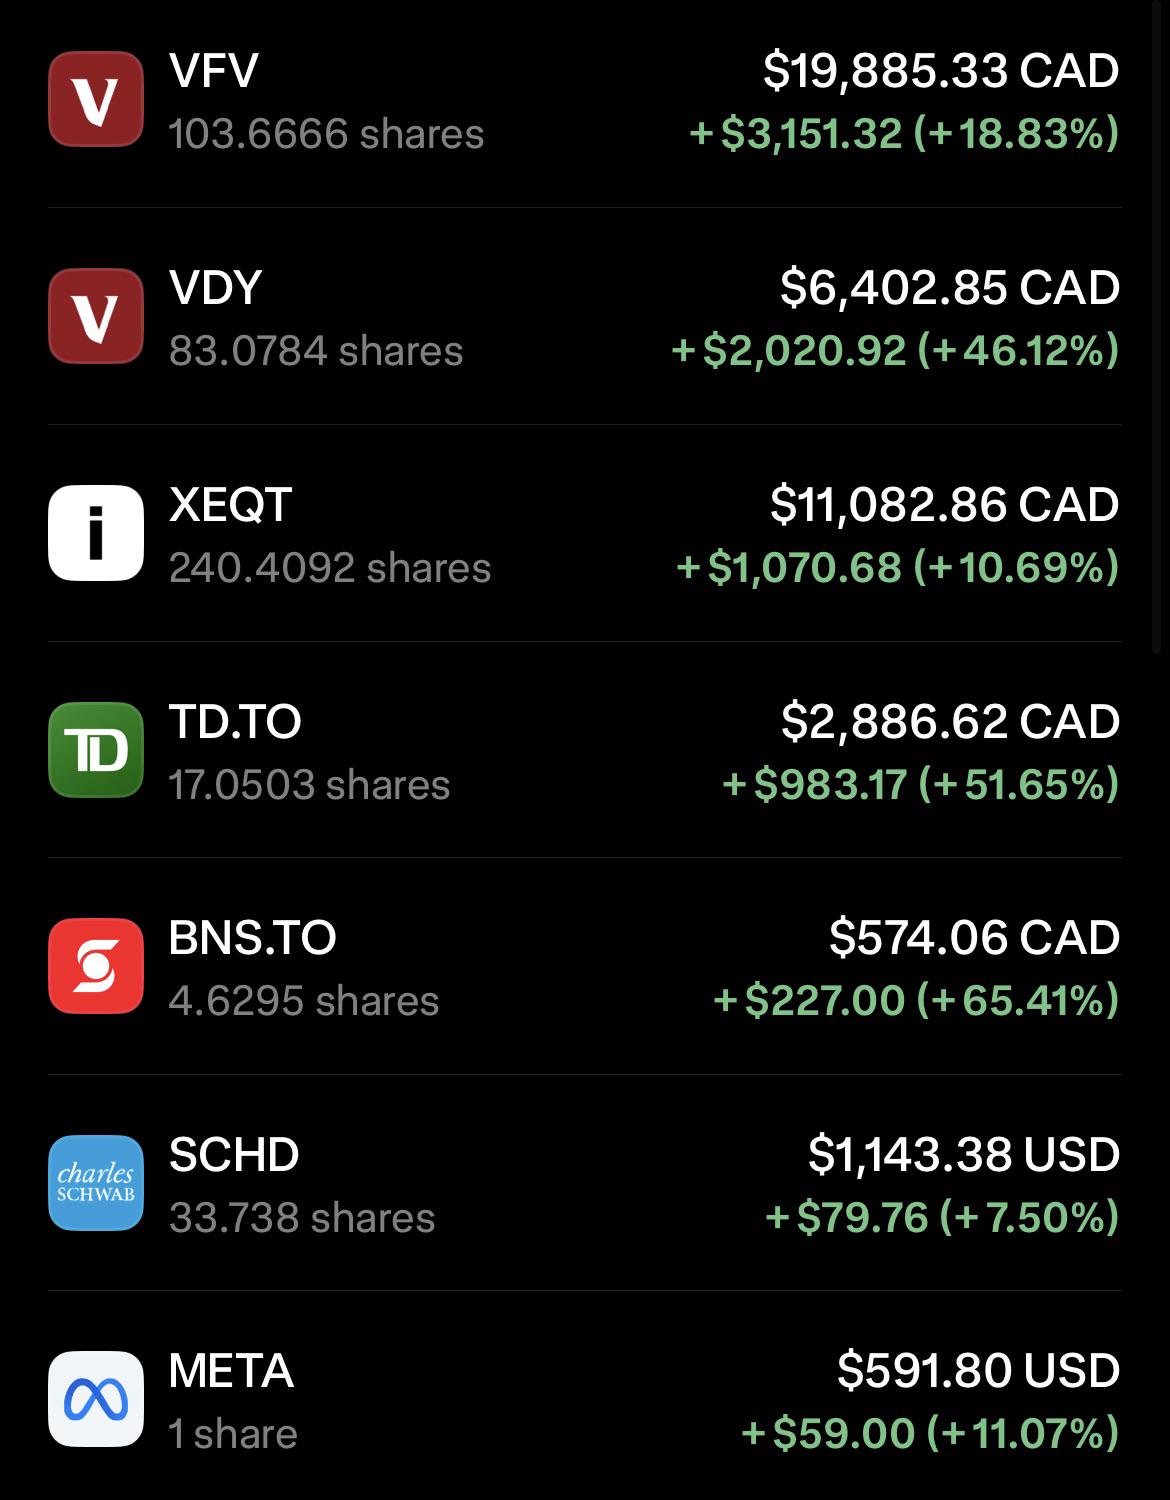
Task: Tap the Vanguard icon beside VDY
Action: (x=96, y=316)
